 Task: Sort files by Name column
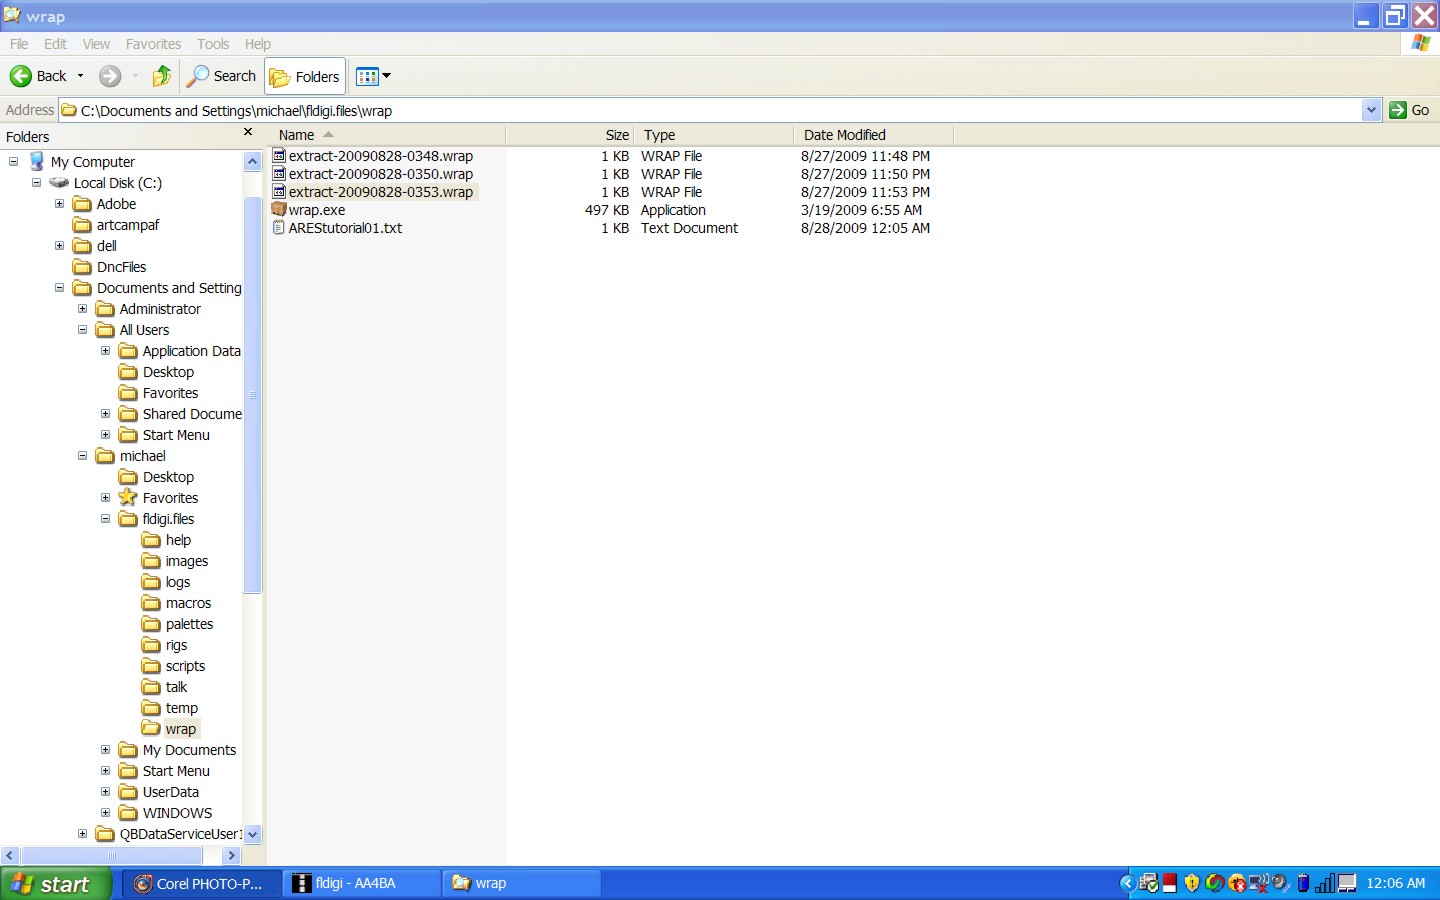tap(386, 135)
